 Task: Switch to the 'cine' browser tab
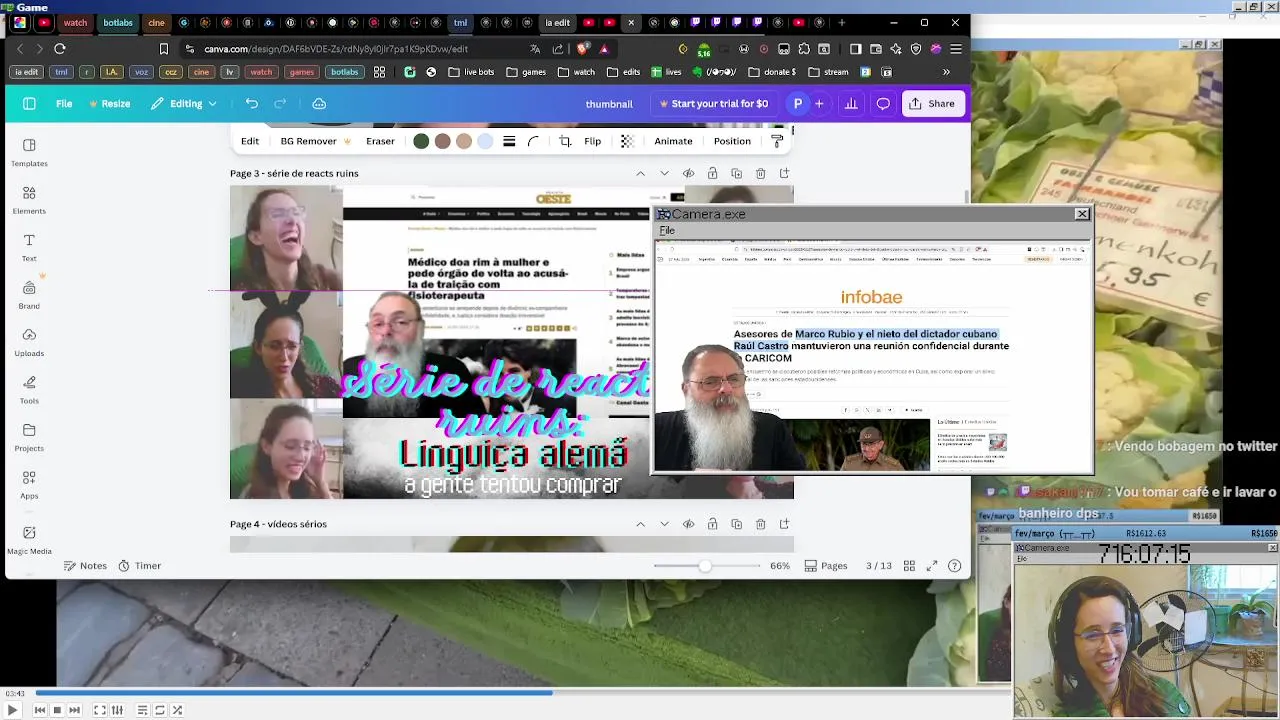click(x=156, y=22)
